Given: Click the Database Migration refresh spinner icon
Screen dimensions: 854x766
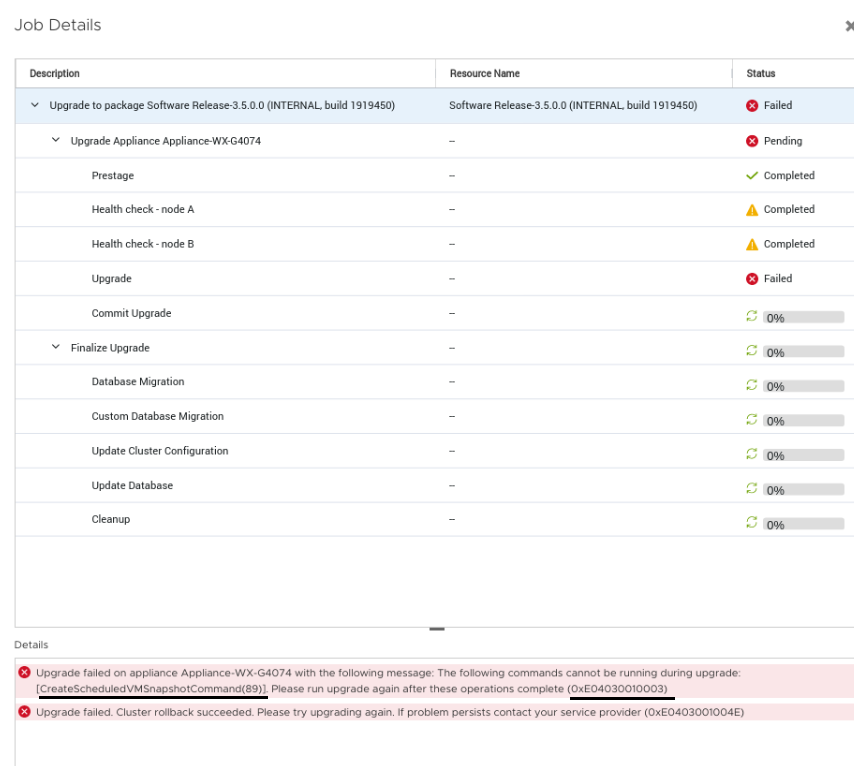Looking at the screenshot, I should (753, 384).
